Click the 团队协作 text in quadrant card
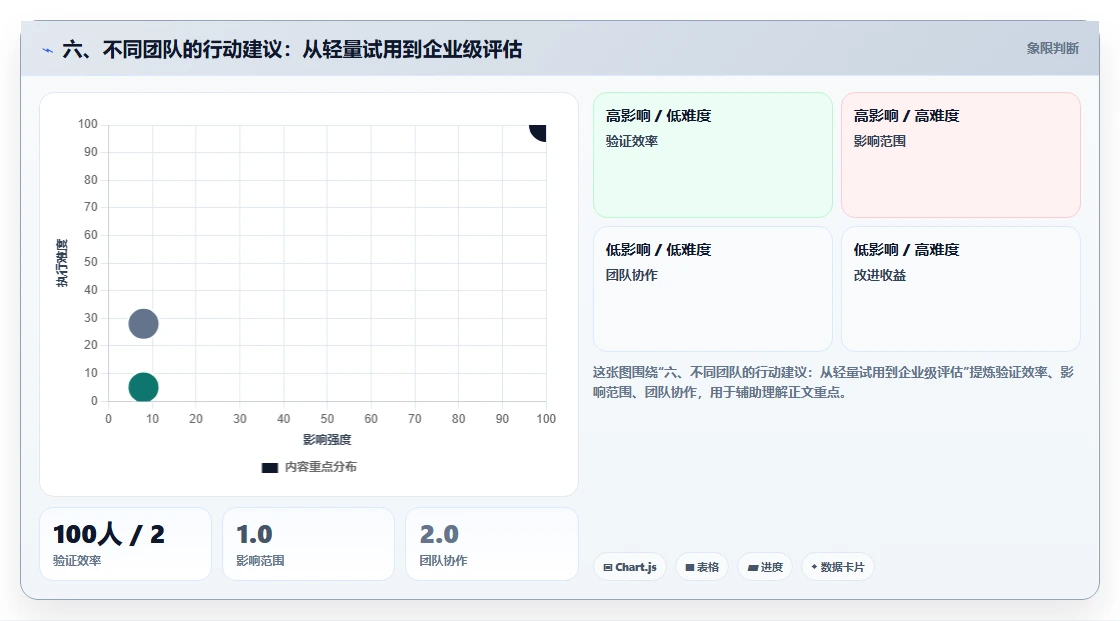This screenshot has width=1120, height=621. click(x=632, y=275)
